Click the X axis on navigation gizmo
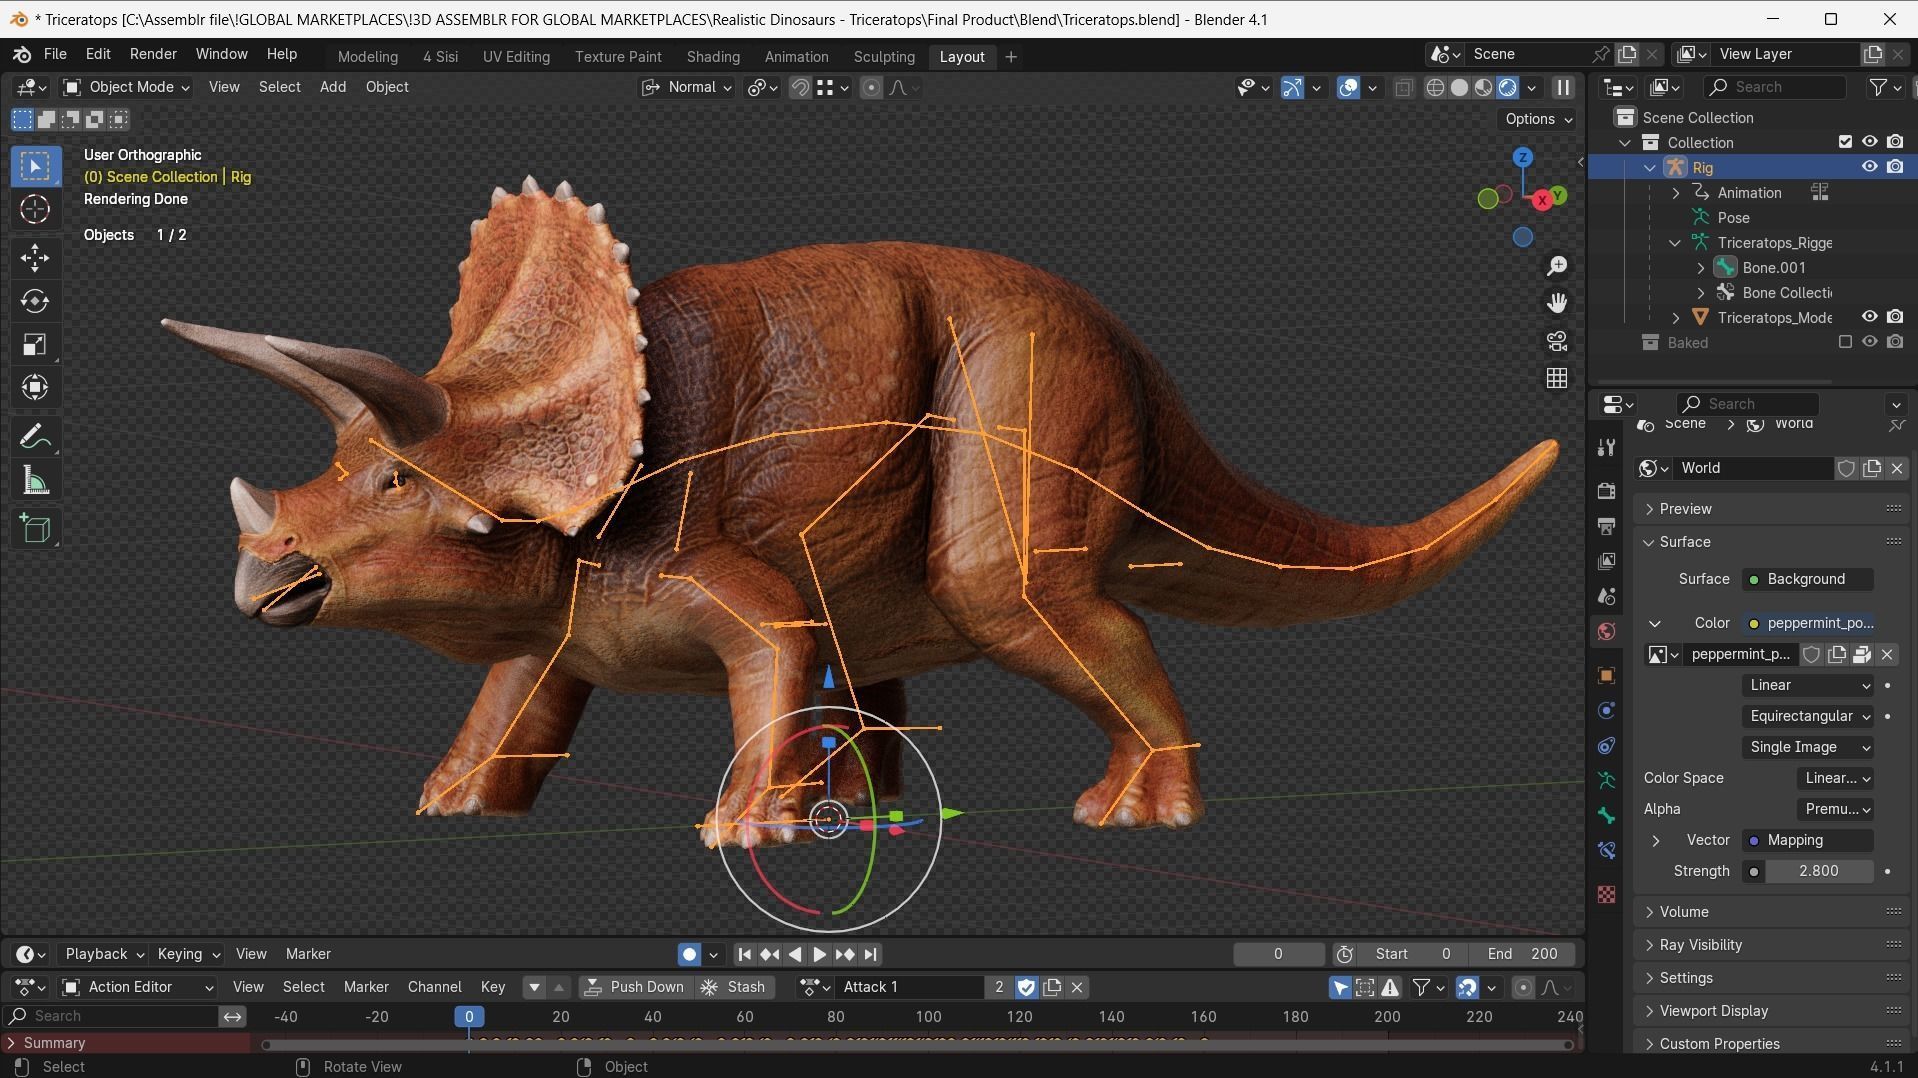The width and height of the screenshot is (1918, 1078). (x=1542, y=201)
